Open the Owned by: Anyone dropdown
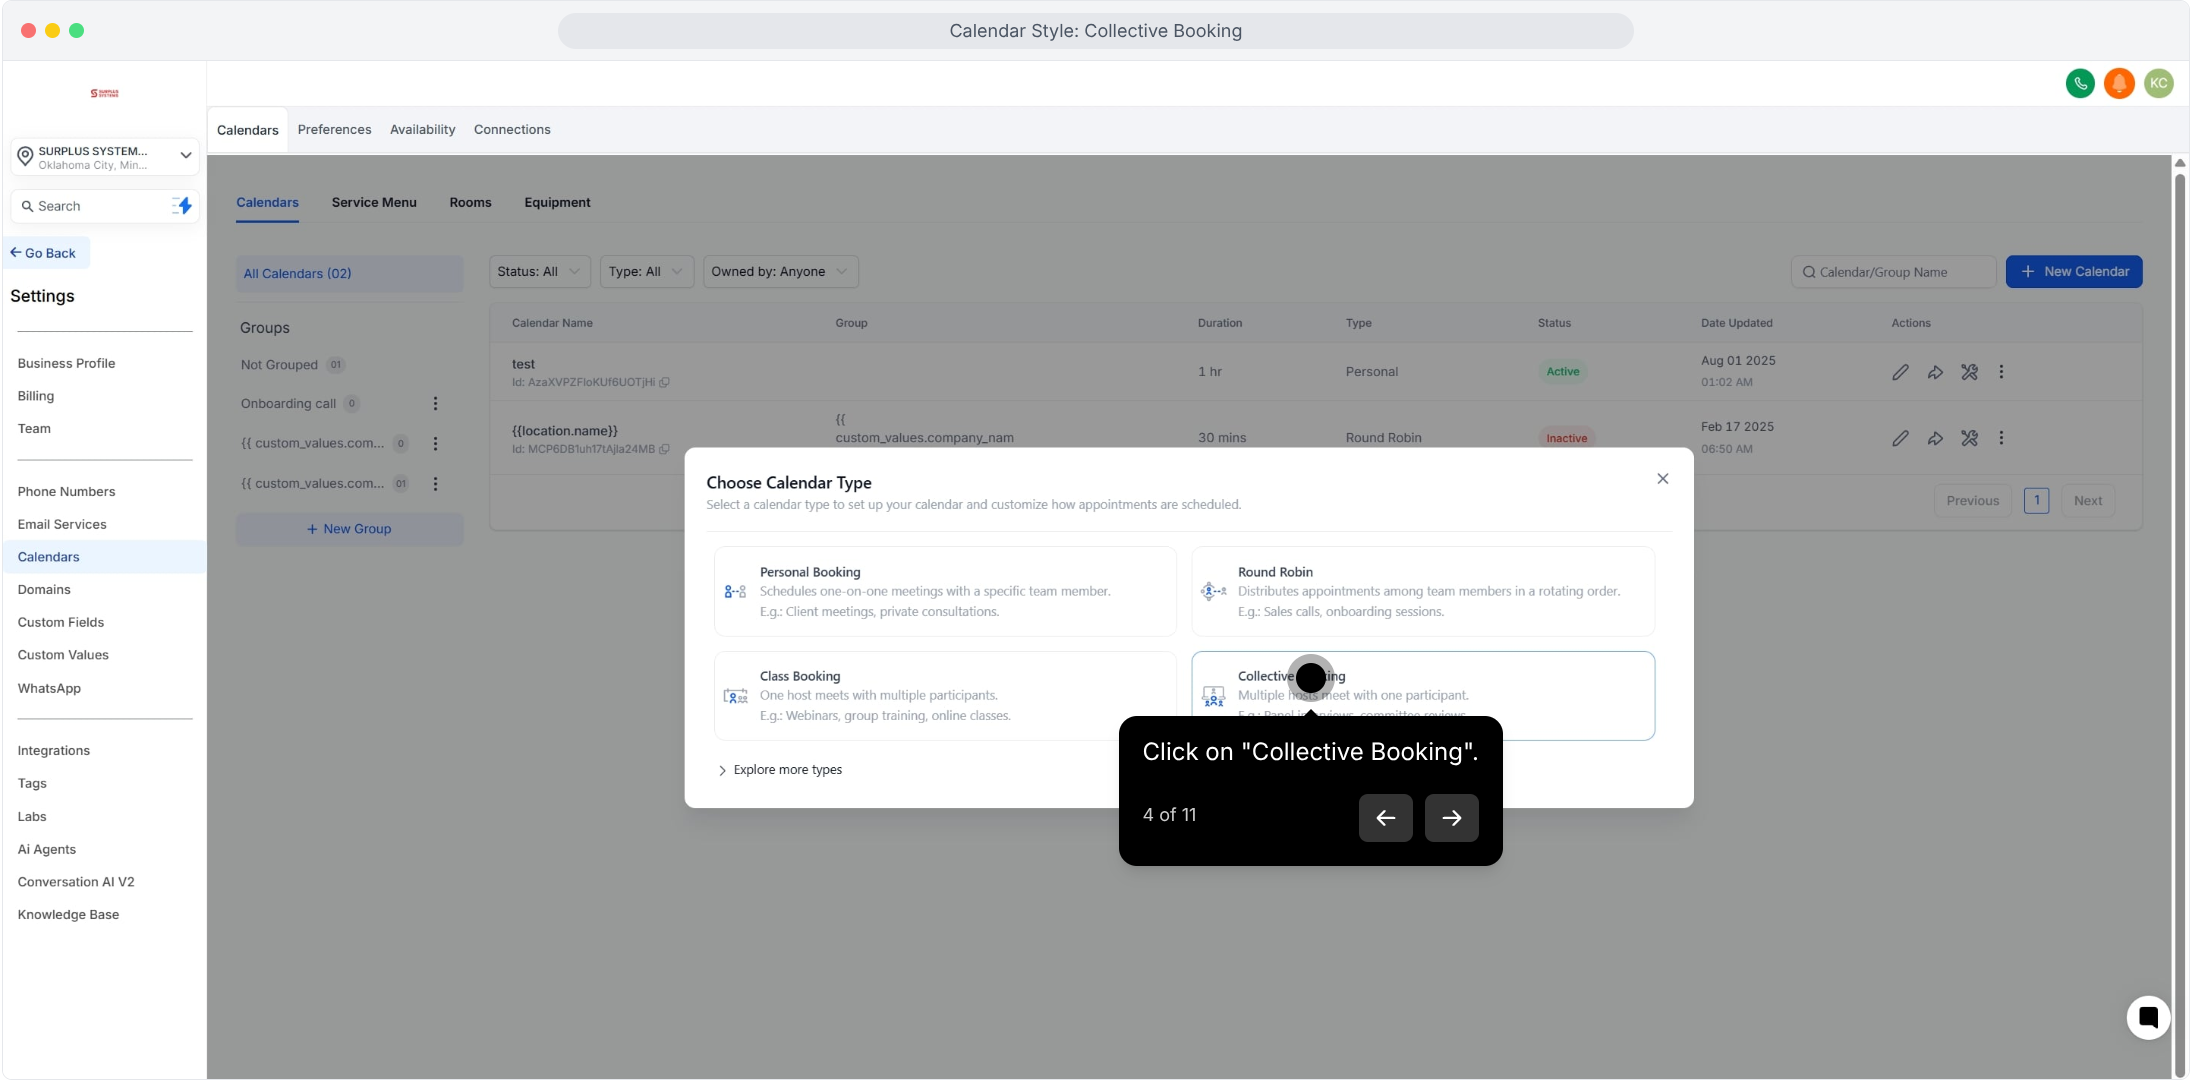The width and height of the screenshot is (2192, 1080). (779, 272)
